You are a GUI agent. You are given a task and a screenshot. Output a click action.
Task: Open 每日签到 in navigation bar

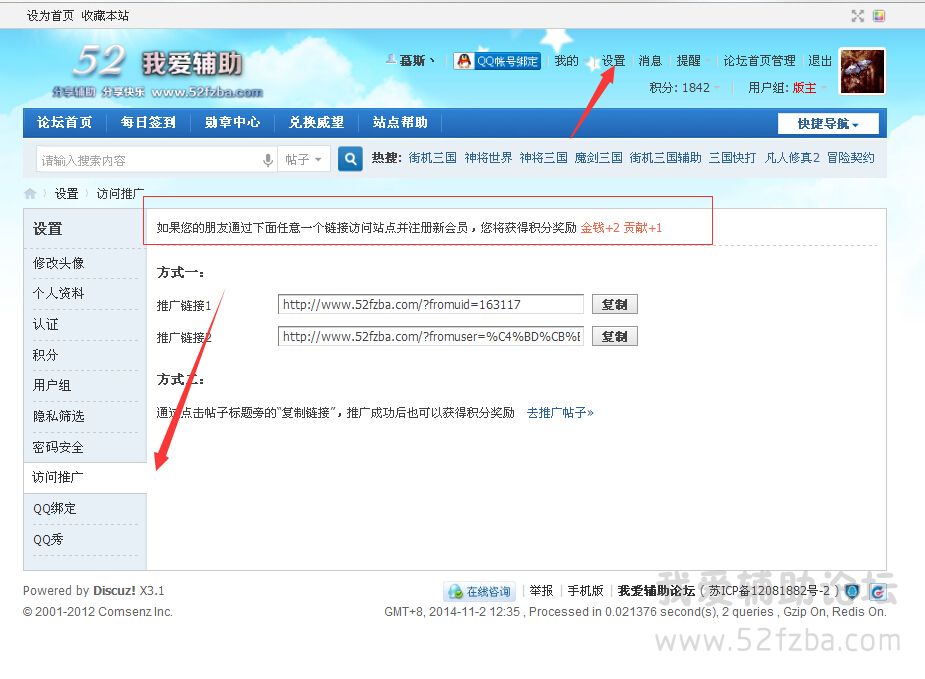pyautogui.click(x=148, y=122)
